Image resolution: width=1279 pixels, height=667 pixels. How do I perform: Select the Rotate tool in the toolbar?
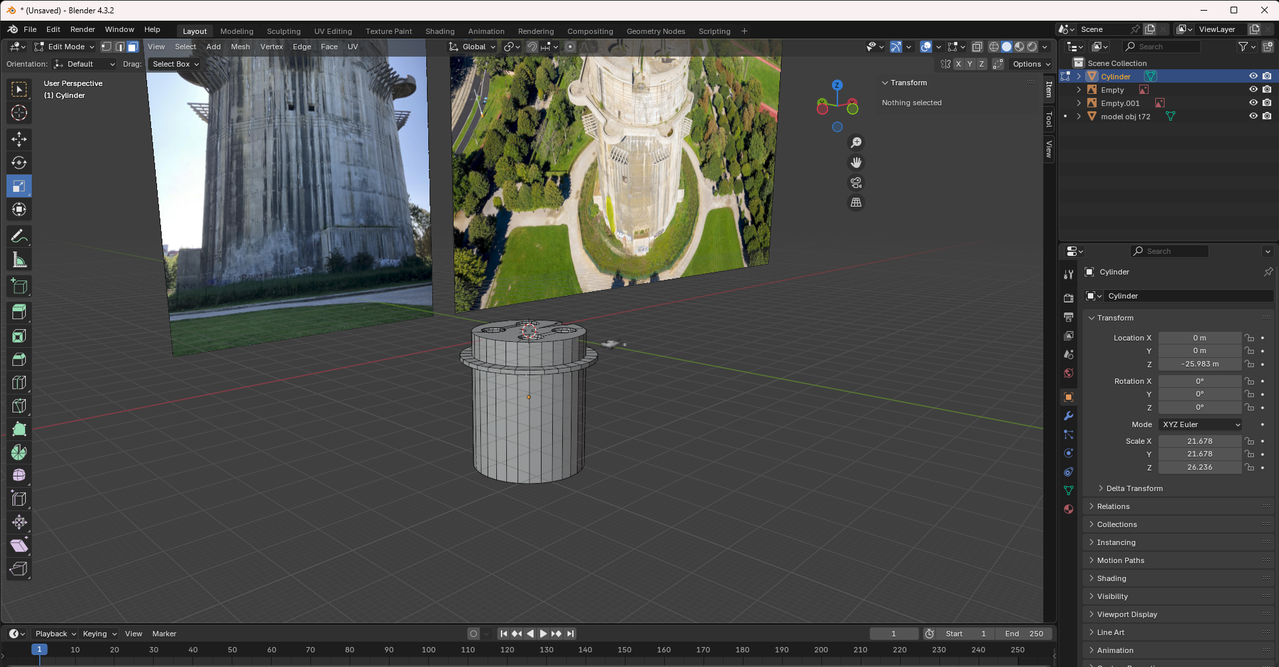pos(19,162)
